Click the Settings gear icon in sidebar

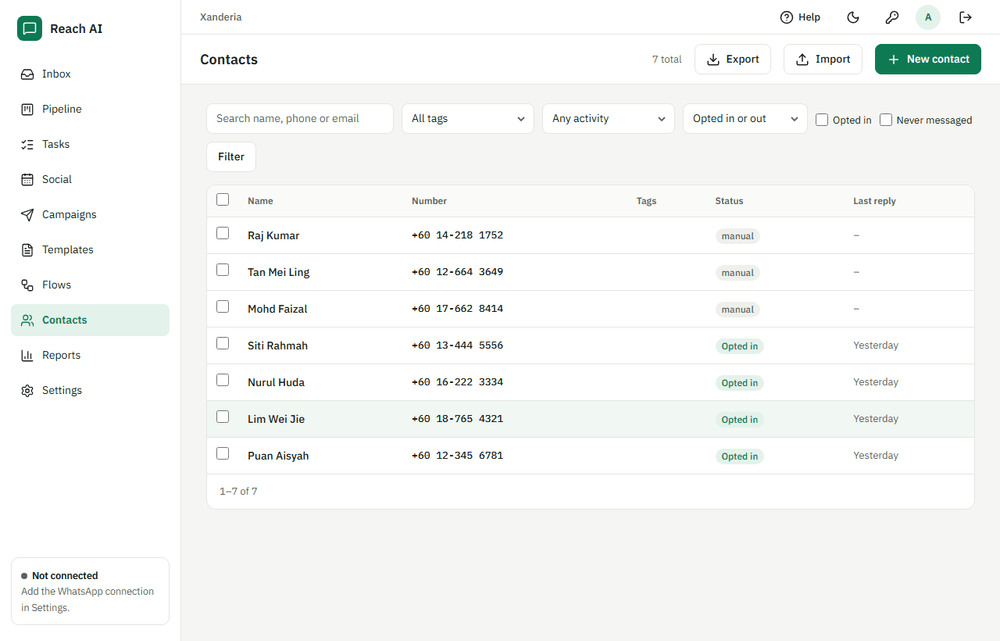[27, 390]
